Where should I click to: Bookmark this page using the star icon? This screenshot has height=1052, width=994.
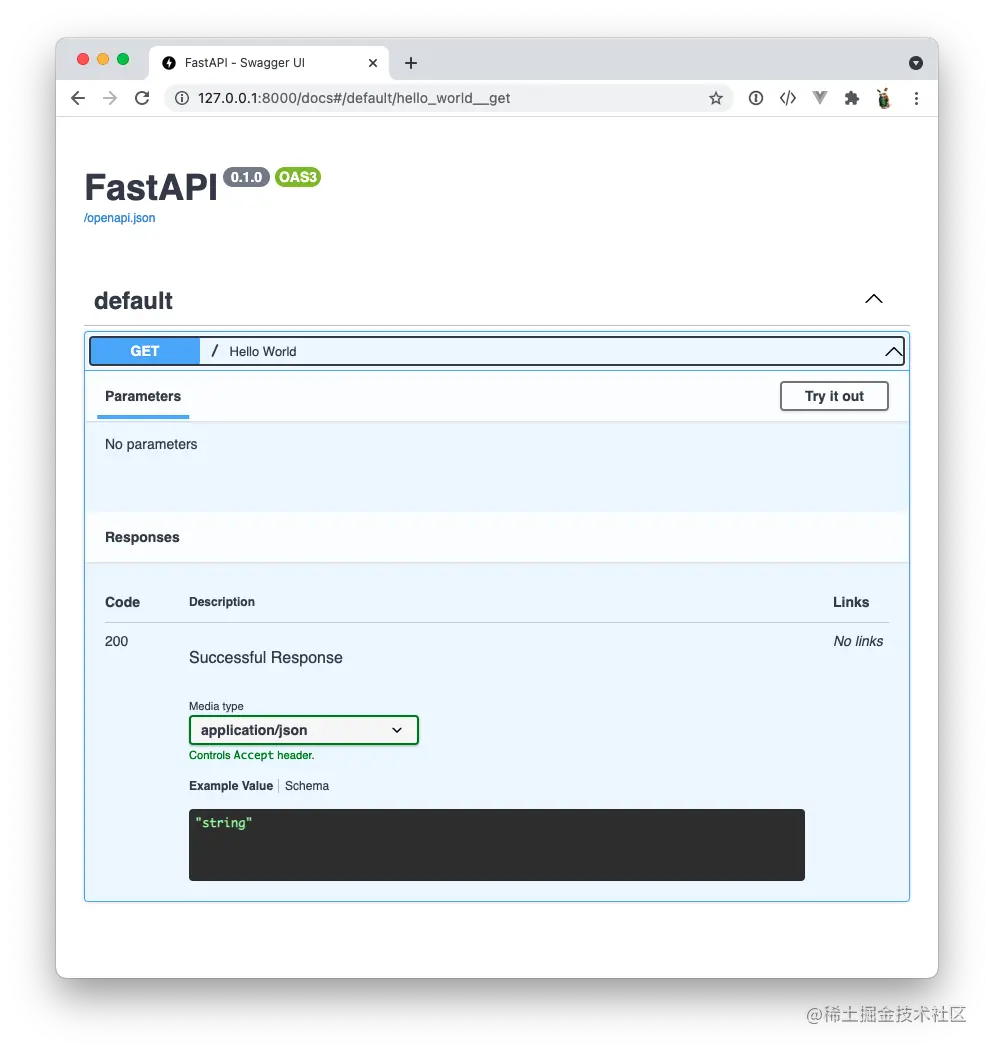pos(716,98)
